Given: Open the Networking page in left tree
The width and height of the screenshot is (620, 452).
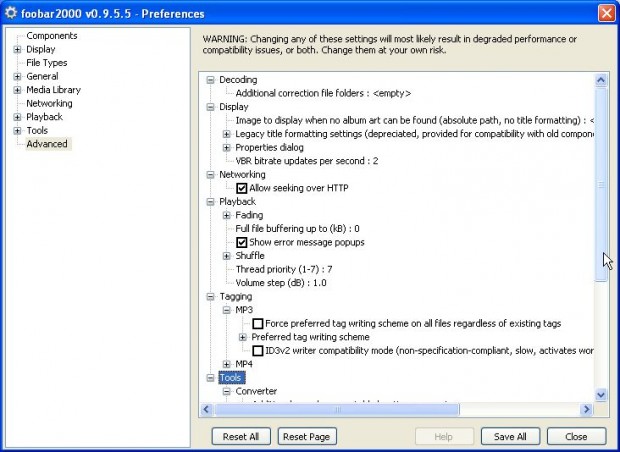Looking at the screenshot, I should pos(49,104).
